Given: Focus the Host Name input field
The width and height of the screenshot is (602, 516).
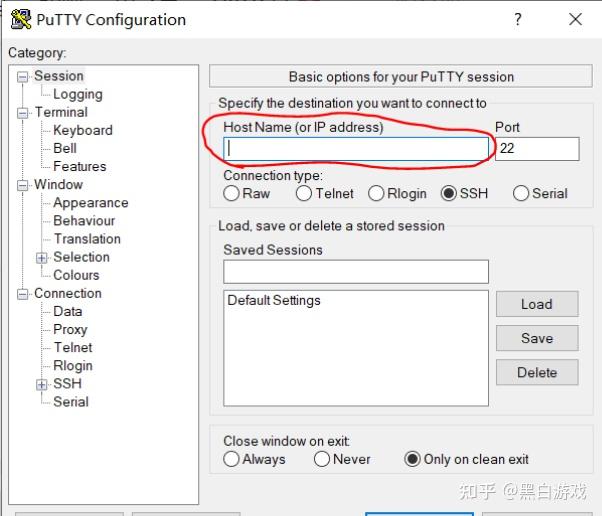Looking at the screenshot, I should 356,149.
